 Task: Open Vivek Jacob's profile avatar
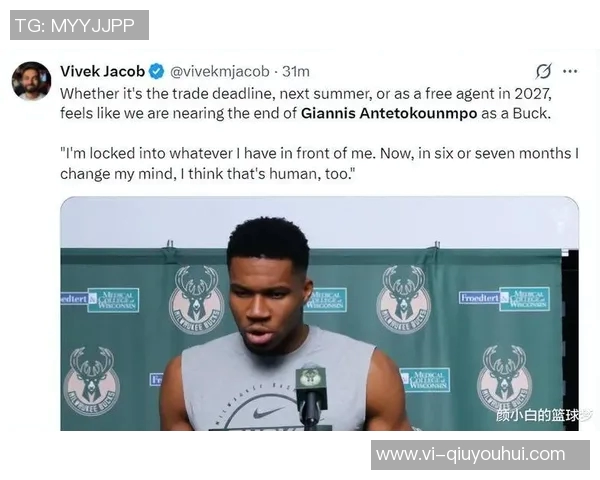tap(31, 81)
